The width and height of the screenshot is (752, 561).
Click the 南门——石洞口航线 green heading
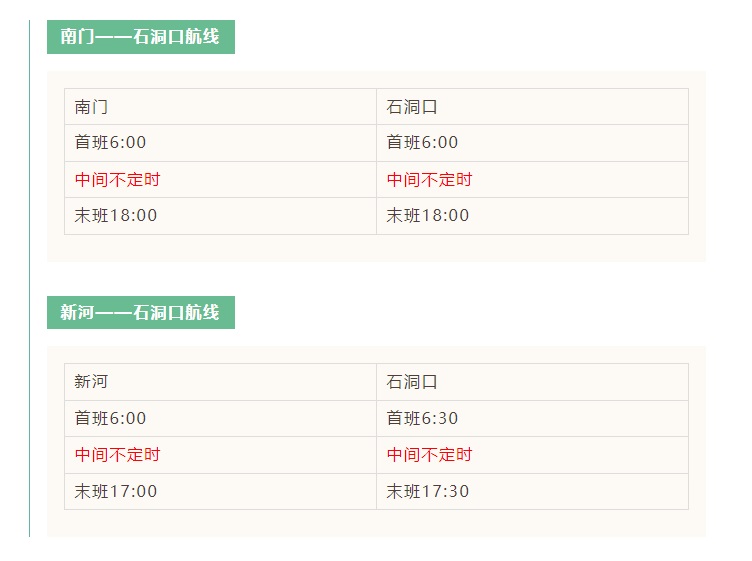coord(140,37)
